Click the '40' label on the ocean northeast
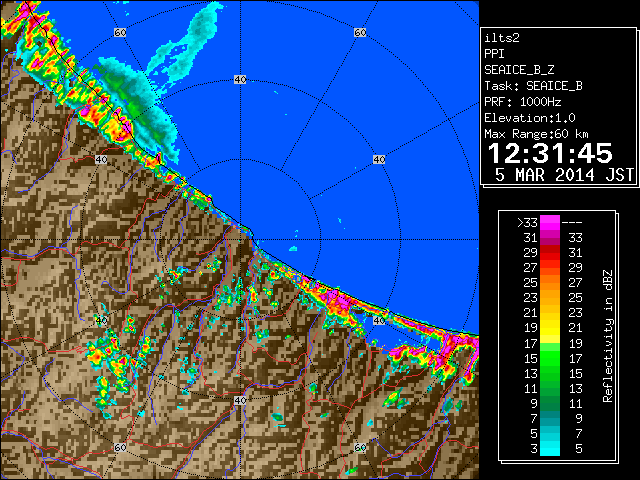 [379, 160]
